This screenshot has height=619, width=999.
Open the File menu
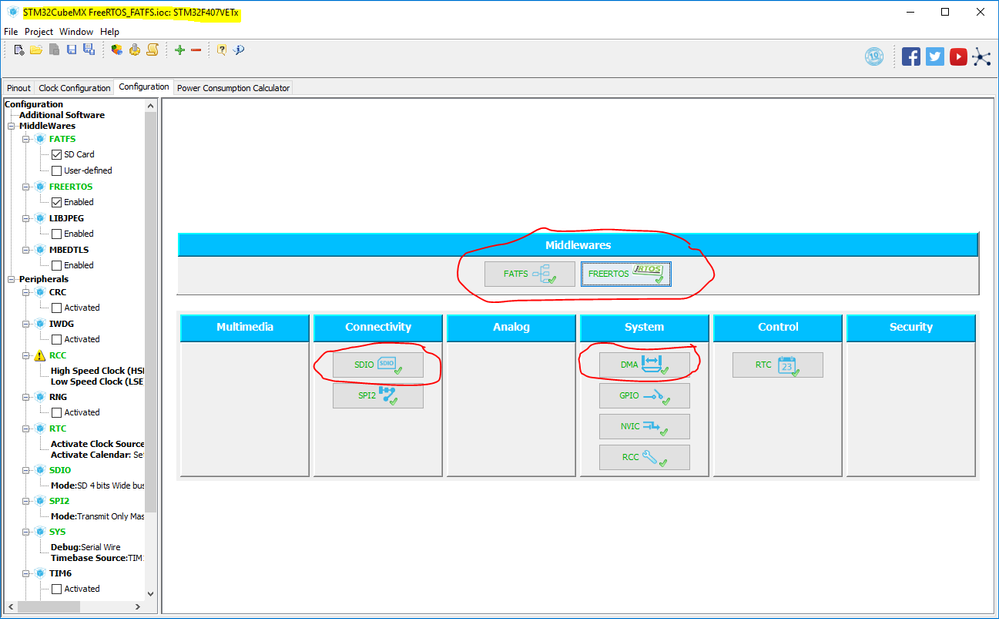coord(11,32)
